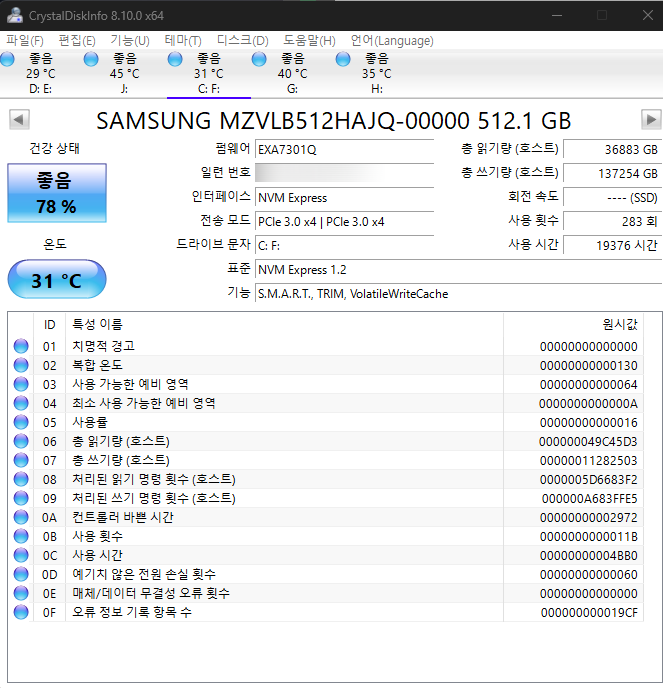This screenshot has width=663, height=688.
Task: Click the 건강 상태 label
Action: click(x=54, y=148)
